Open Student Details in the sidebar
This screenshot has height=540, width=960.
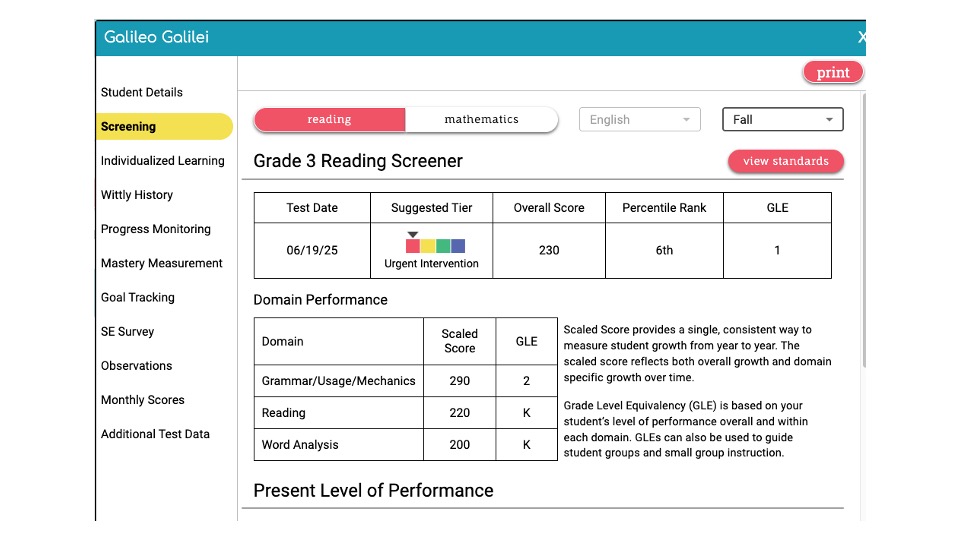coord(141,92)
